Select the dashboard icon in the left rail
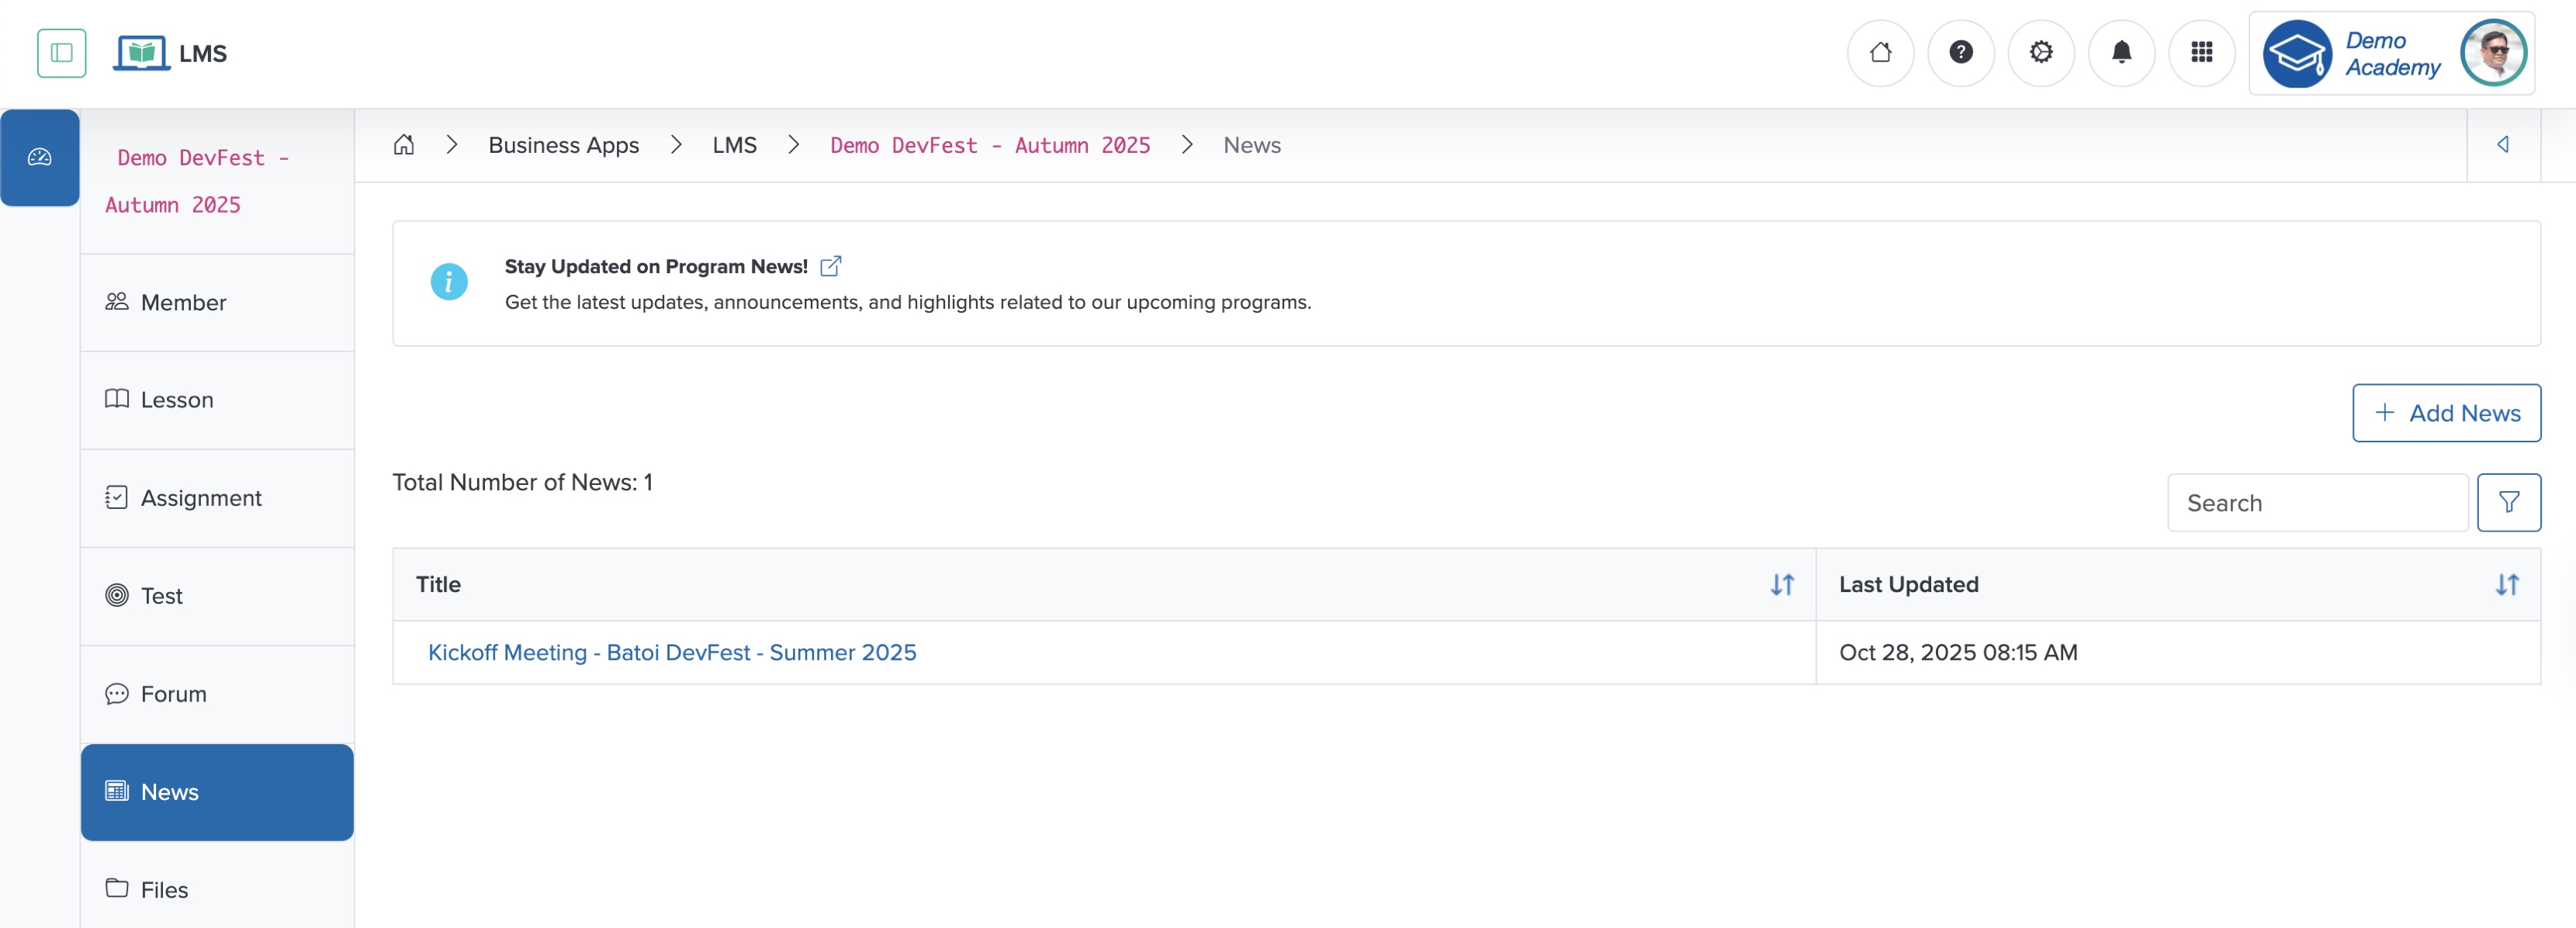This screenshot has height=928, width=2576. click(x=40, y=157)
